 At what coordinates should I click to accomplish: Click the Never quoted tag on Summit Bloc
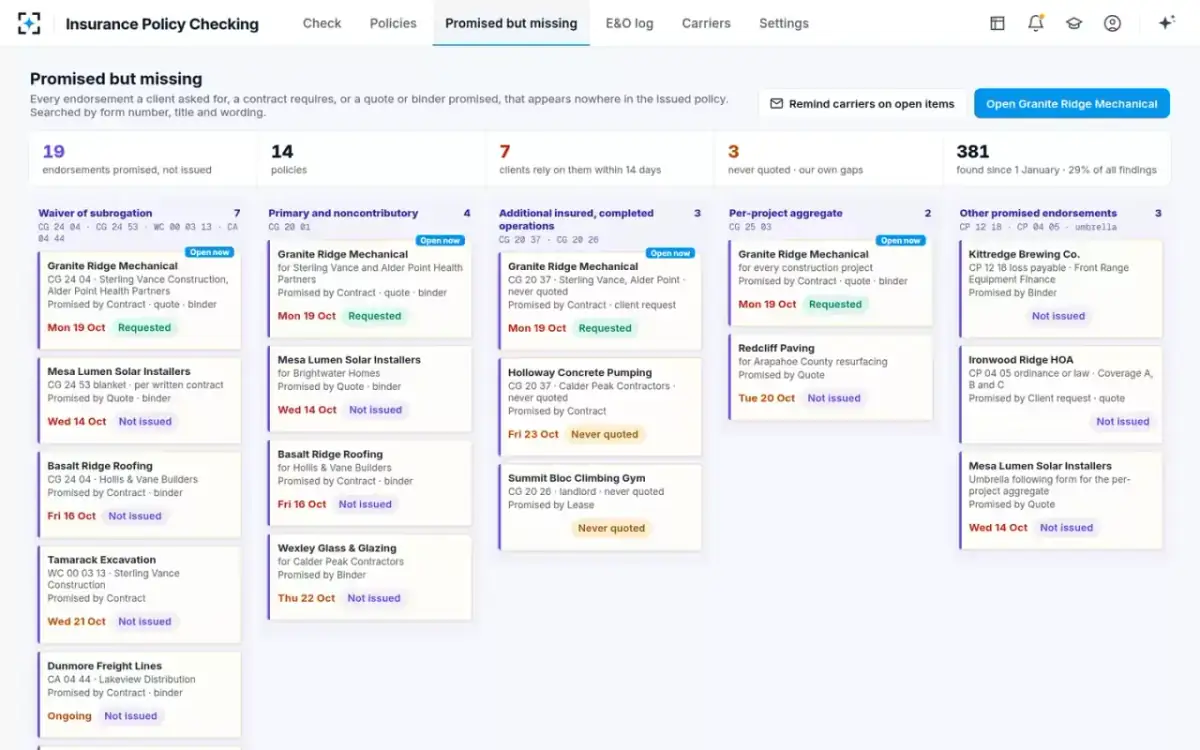click(x=612, y=528)
